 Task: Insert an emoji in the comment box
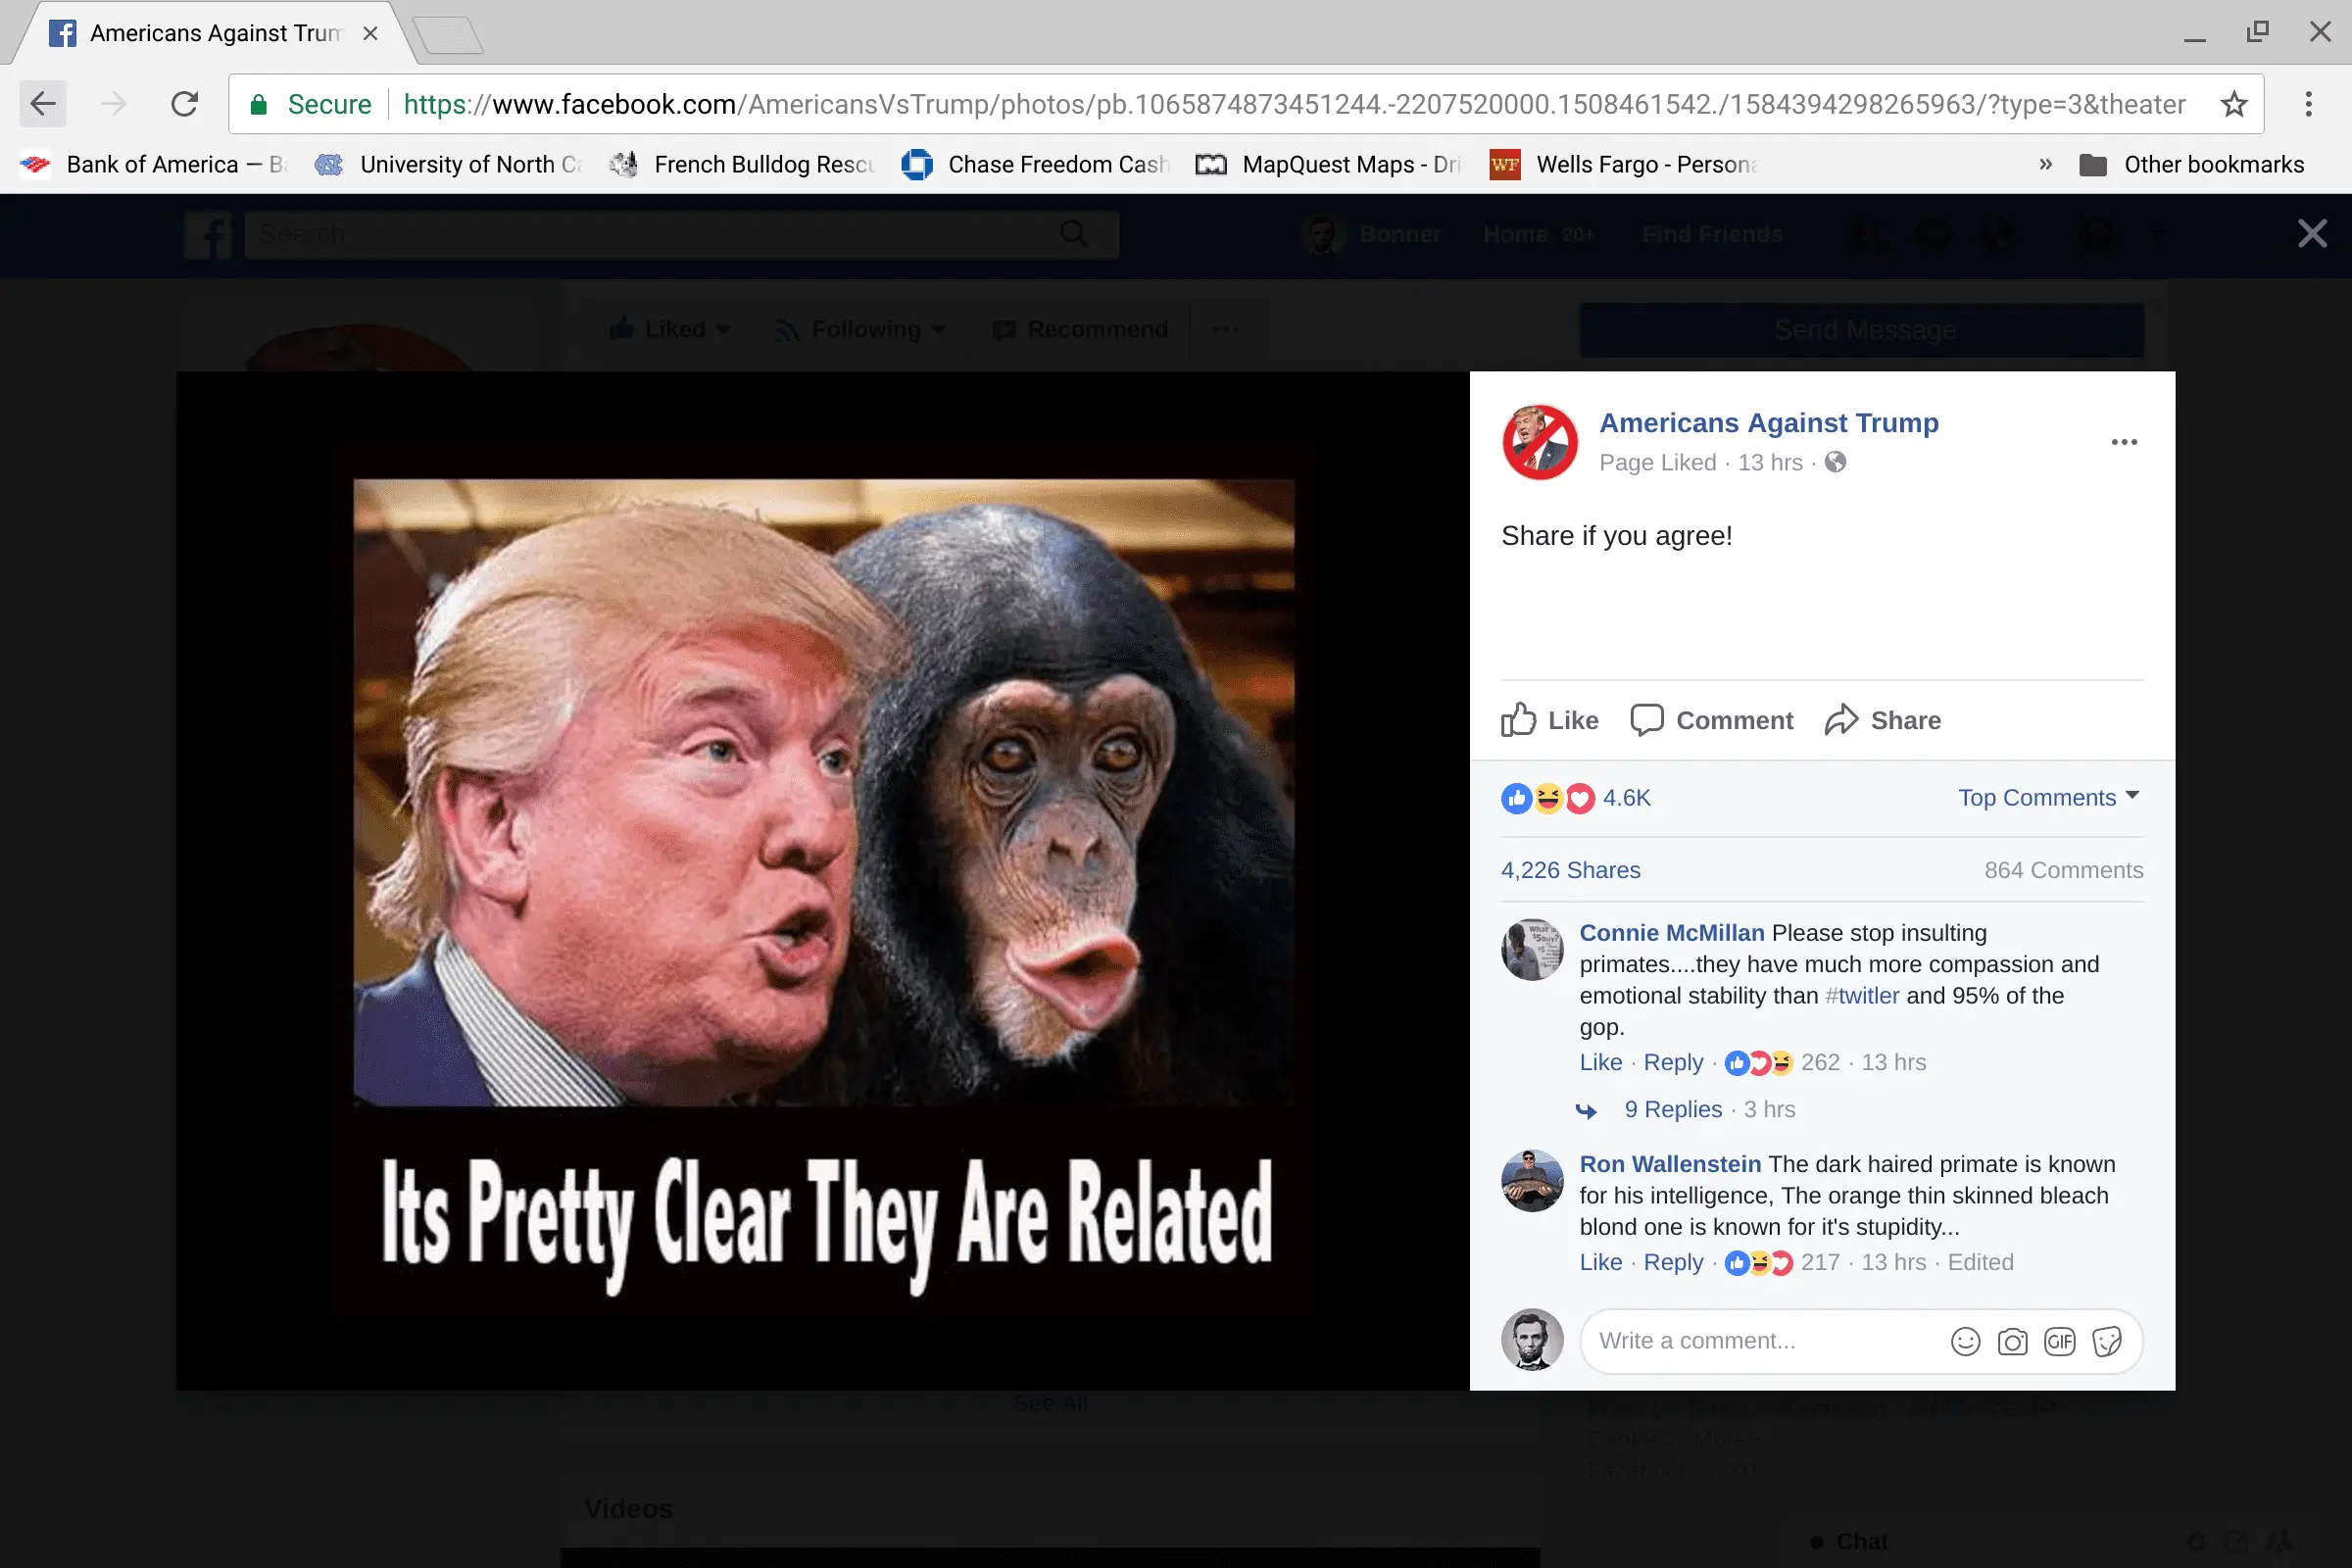click(1965, 1341)
